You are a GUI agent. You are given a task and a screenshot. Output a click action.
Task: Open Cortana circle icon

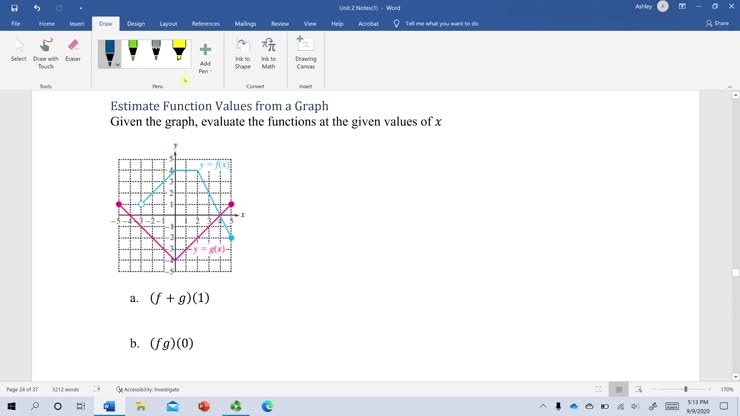point(58,406)
